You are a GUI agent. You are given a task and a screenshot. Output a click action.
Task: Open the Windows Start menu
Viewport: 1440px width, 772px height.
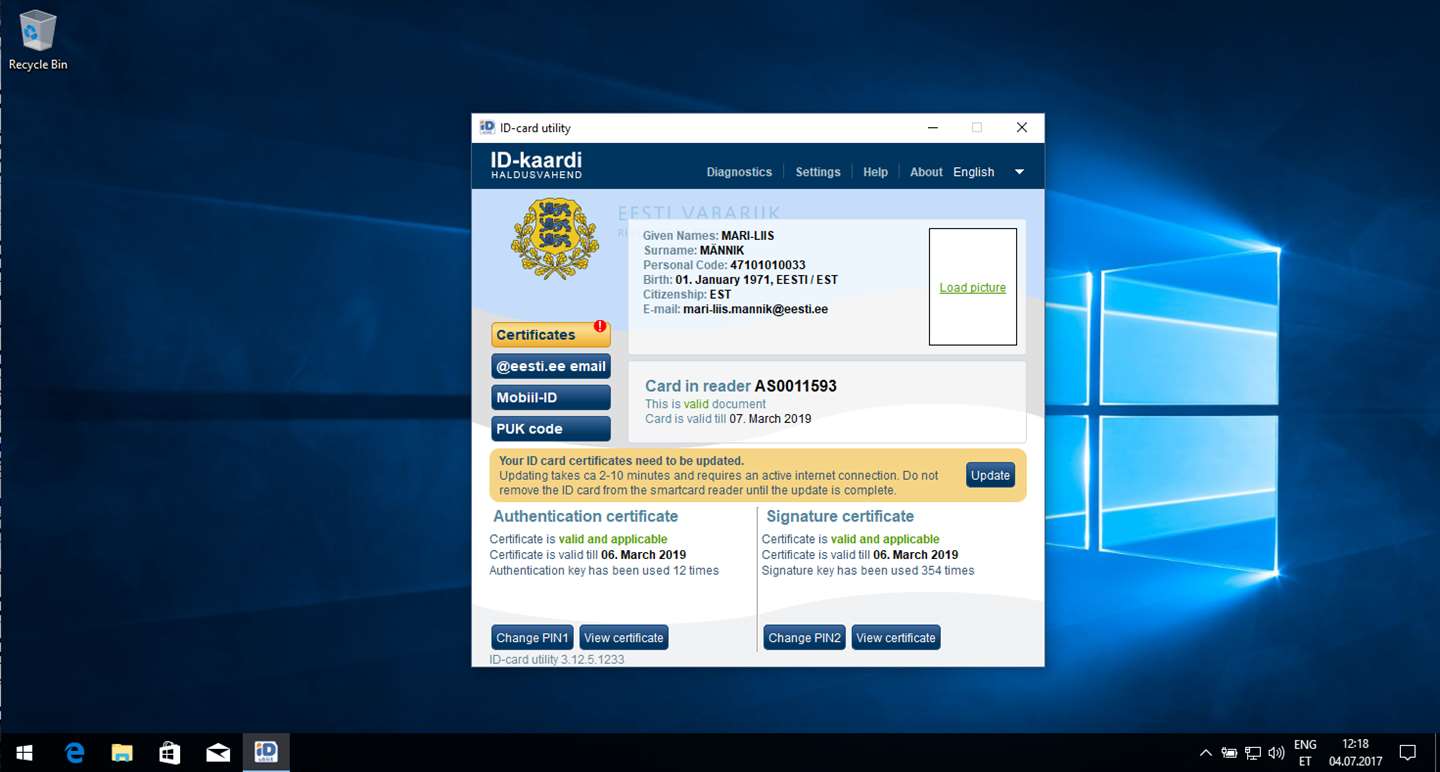[x=24, y=752]
